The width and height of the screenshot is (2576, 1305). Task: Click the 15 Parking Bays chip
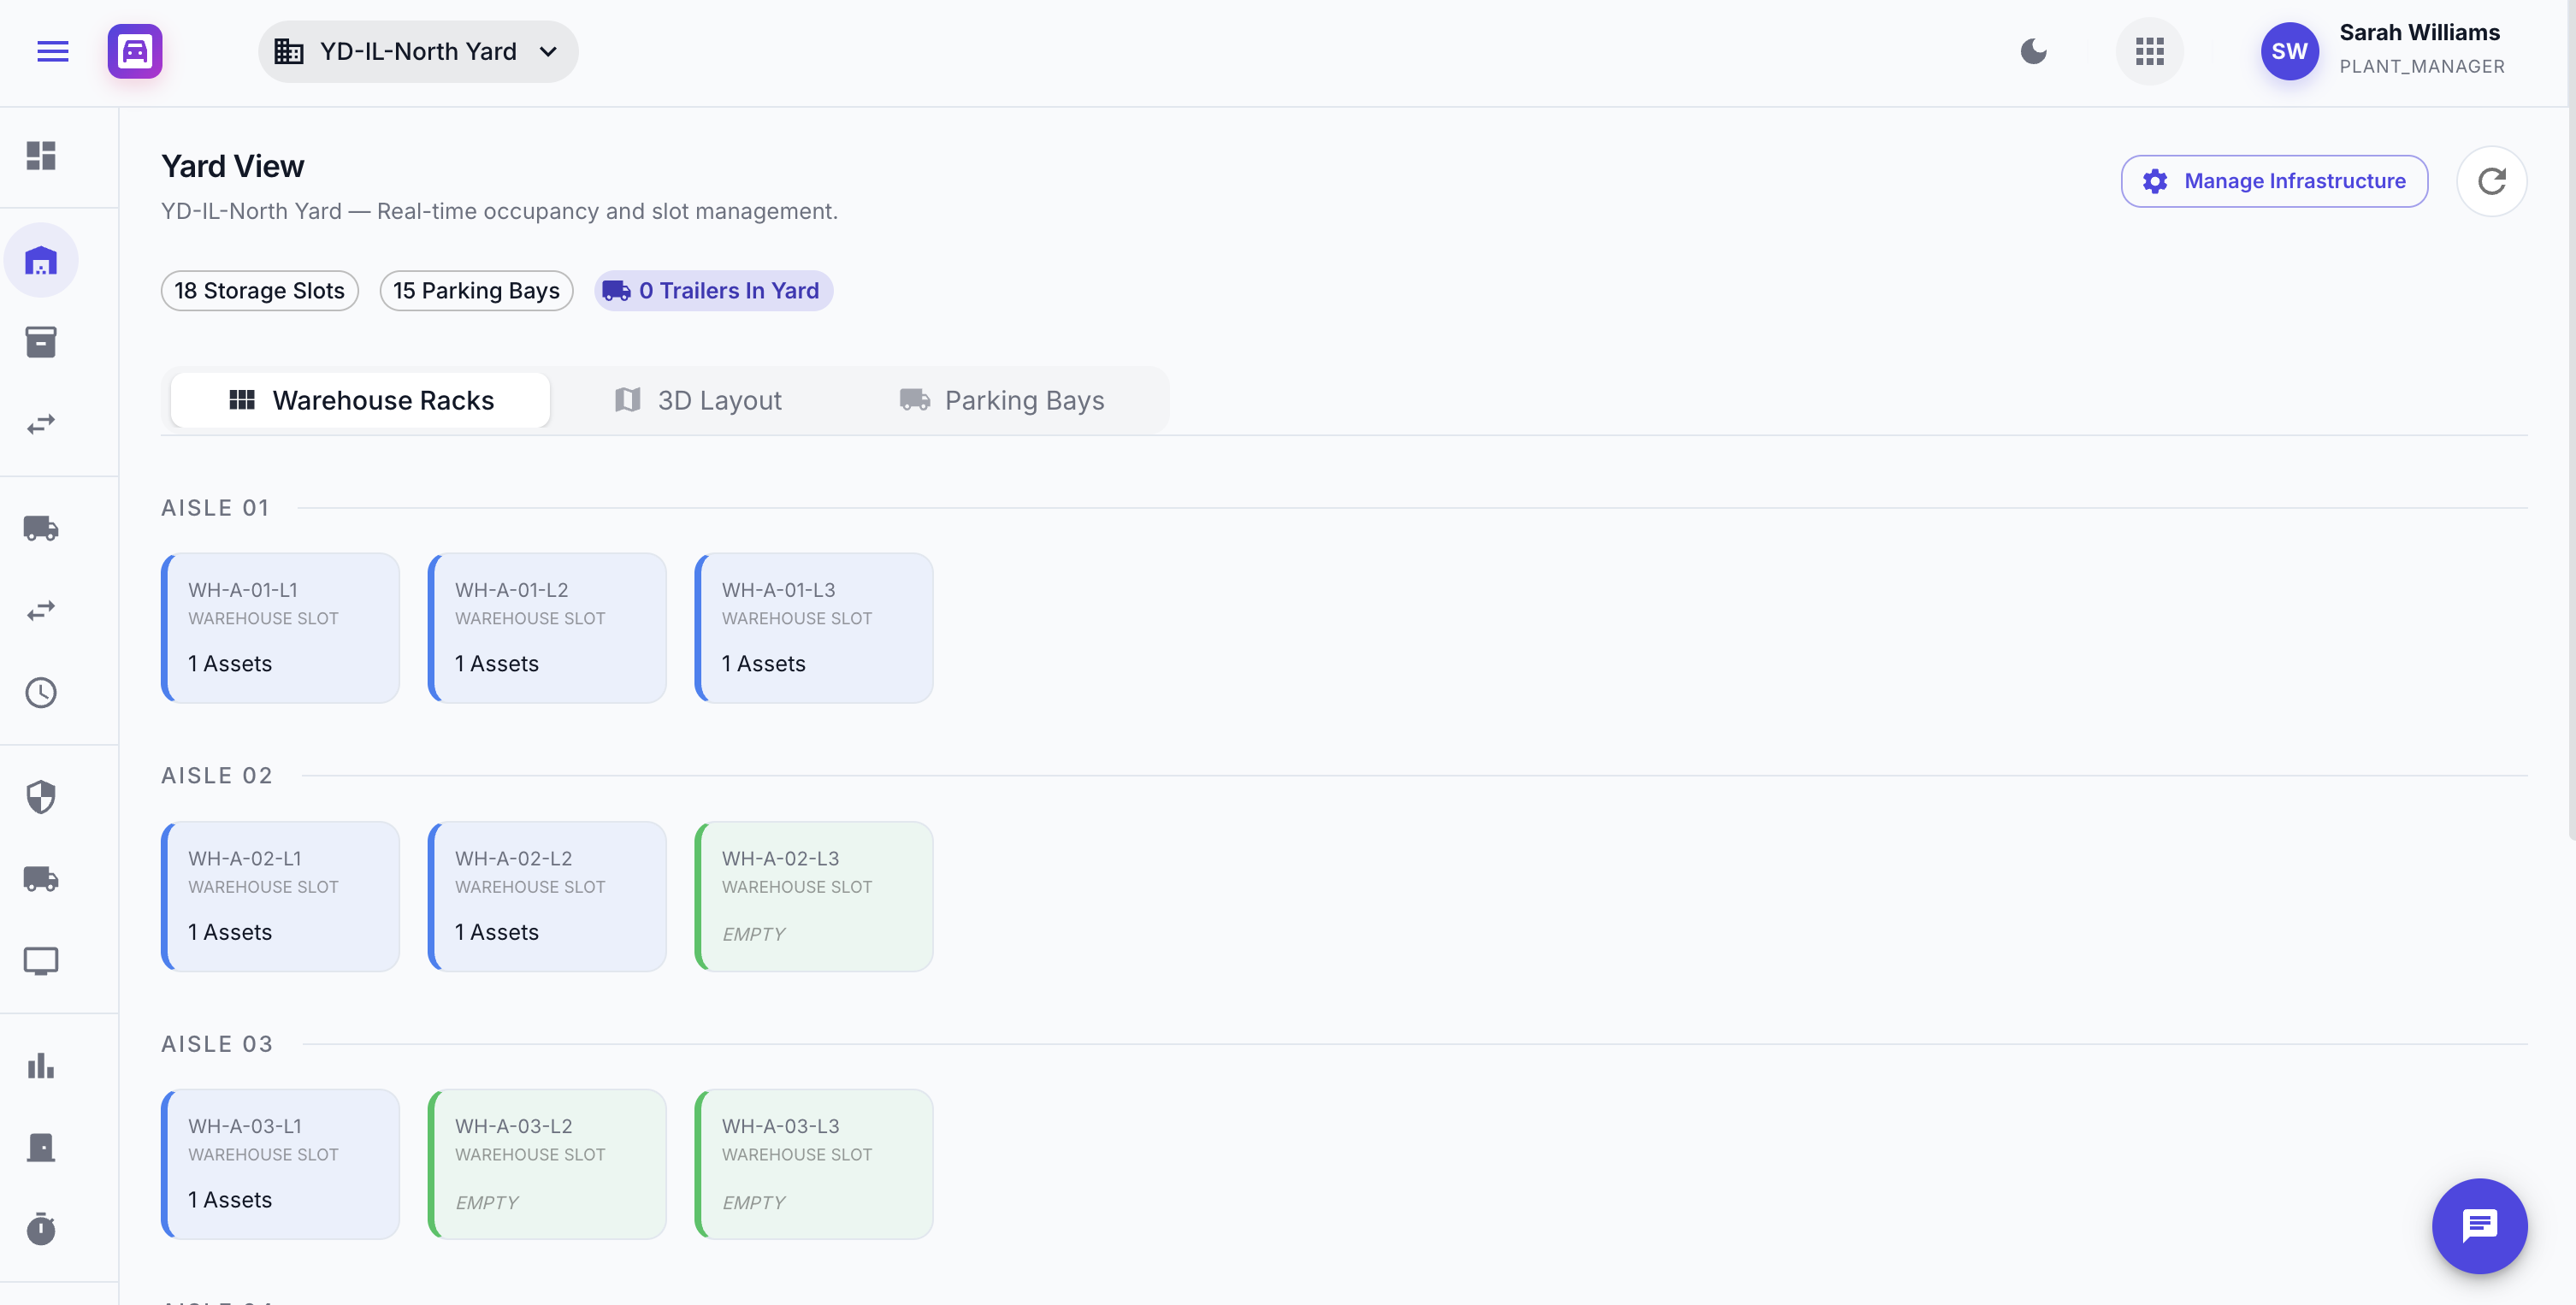pos(476,291)
